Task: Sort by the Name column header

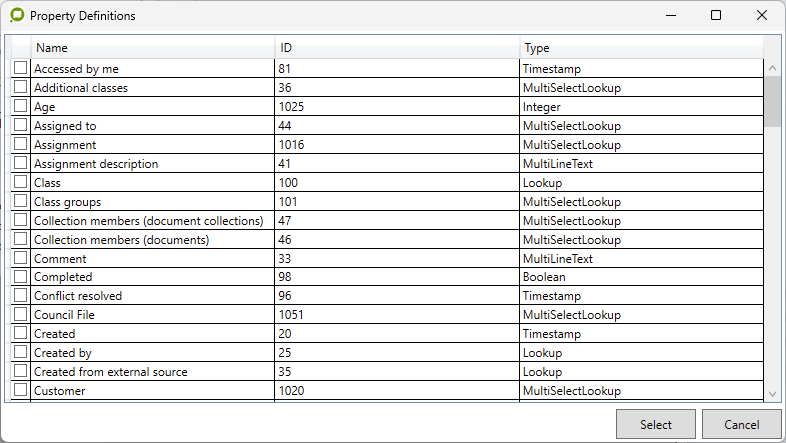Action: 152,48
